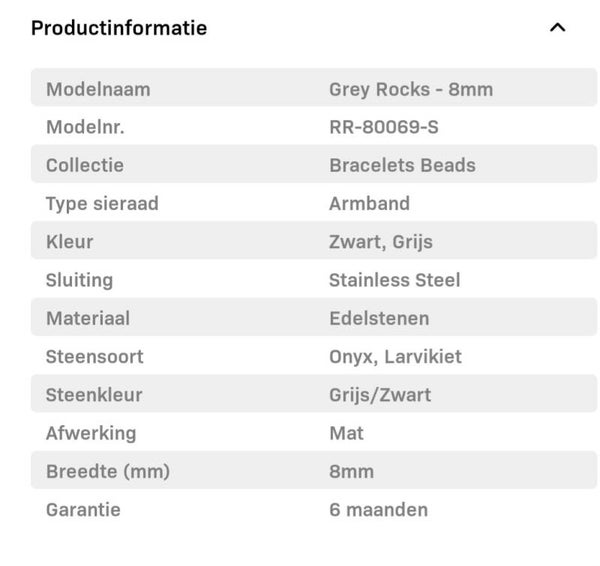Click the Bracelets Beads collection value

click(402, 165)
